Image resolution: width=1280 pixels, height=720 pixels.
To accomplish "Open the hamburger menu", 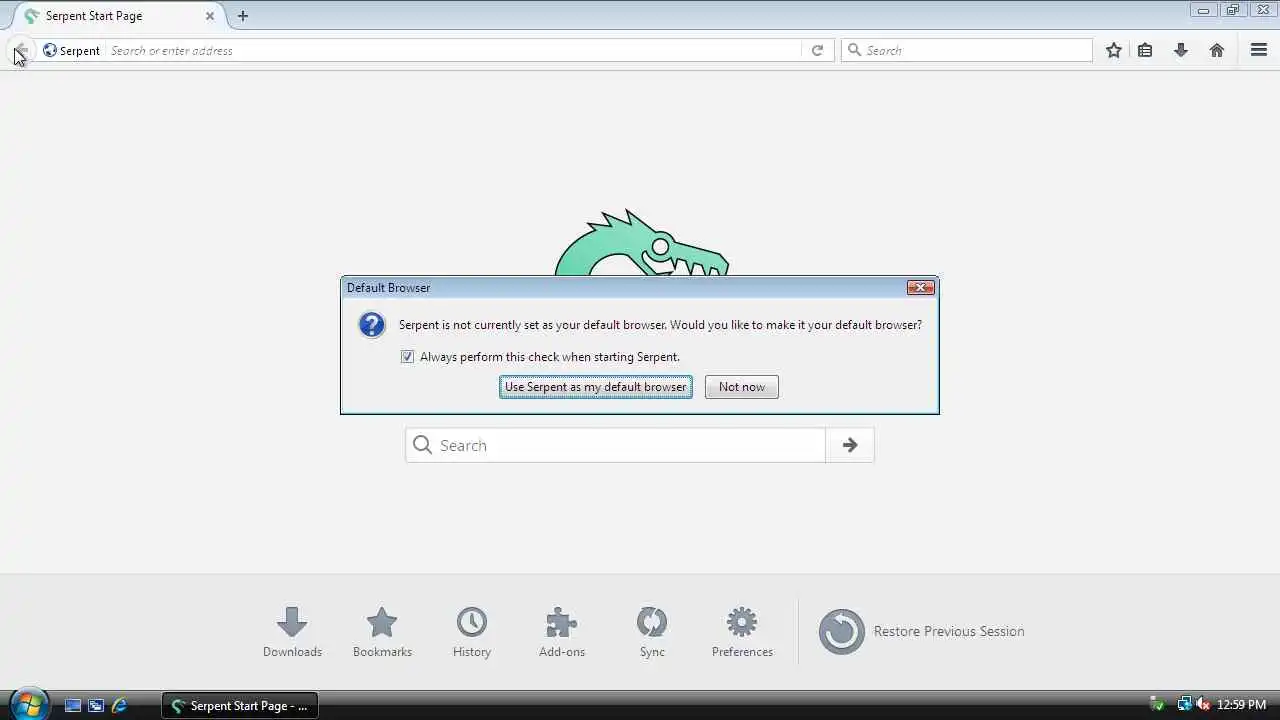I will (x=1259, y=50).
